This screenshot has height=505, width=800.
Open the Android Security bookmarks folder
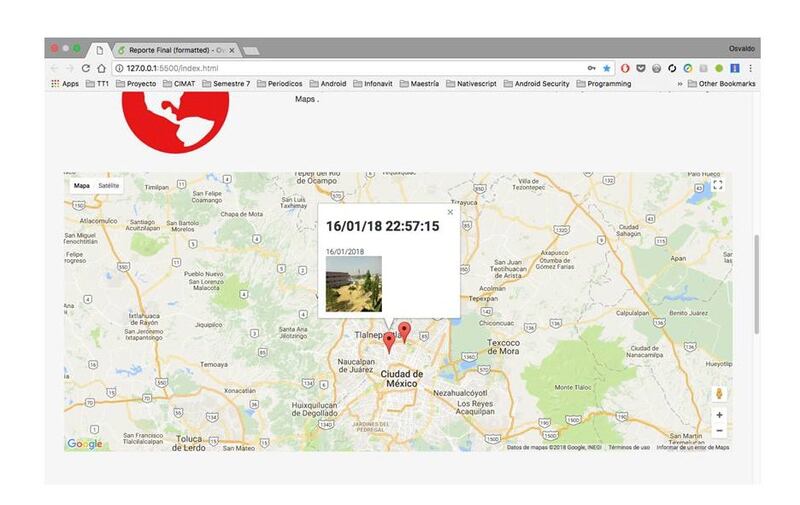[x=537, y=84]
